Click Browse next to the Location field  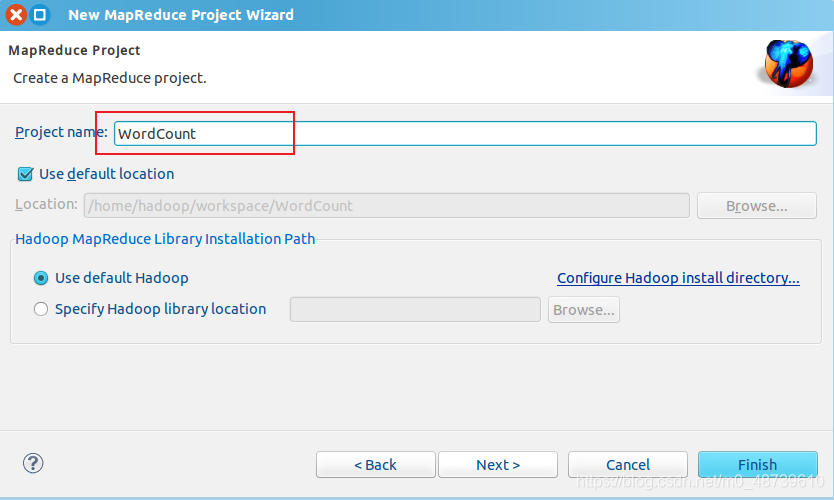pyautogui.click(x=757, y=206)
